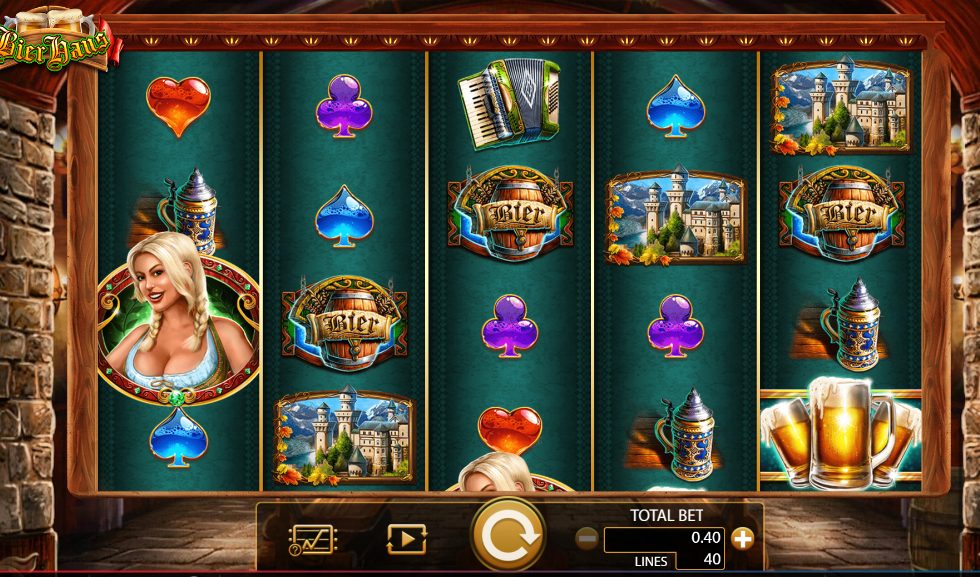Increase total bet with the plus button

[742, 539]
